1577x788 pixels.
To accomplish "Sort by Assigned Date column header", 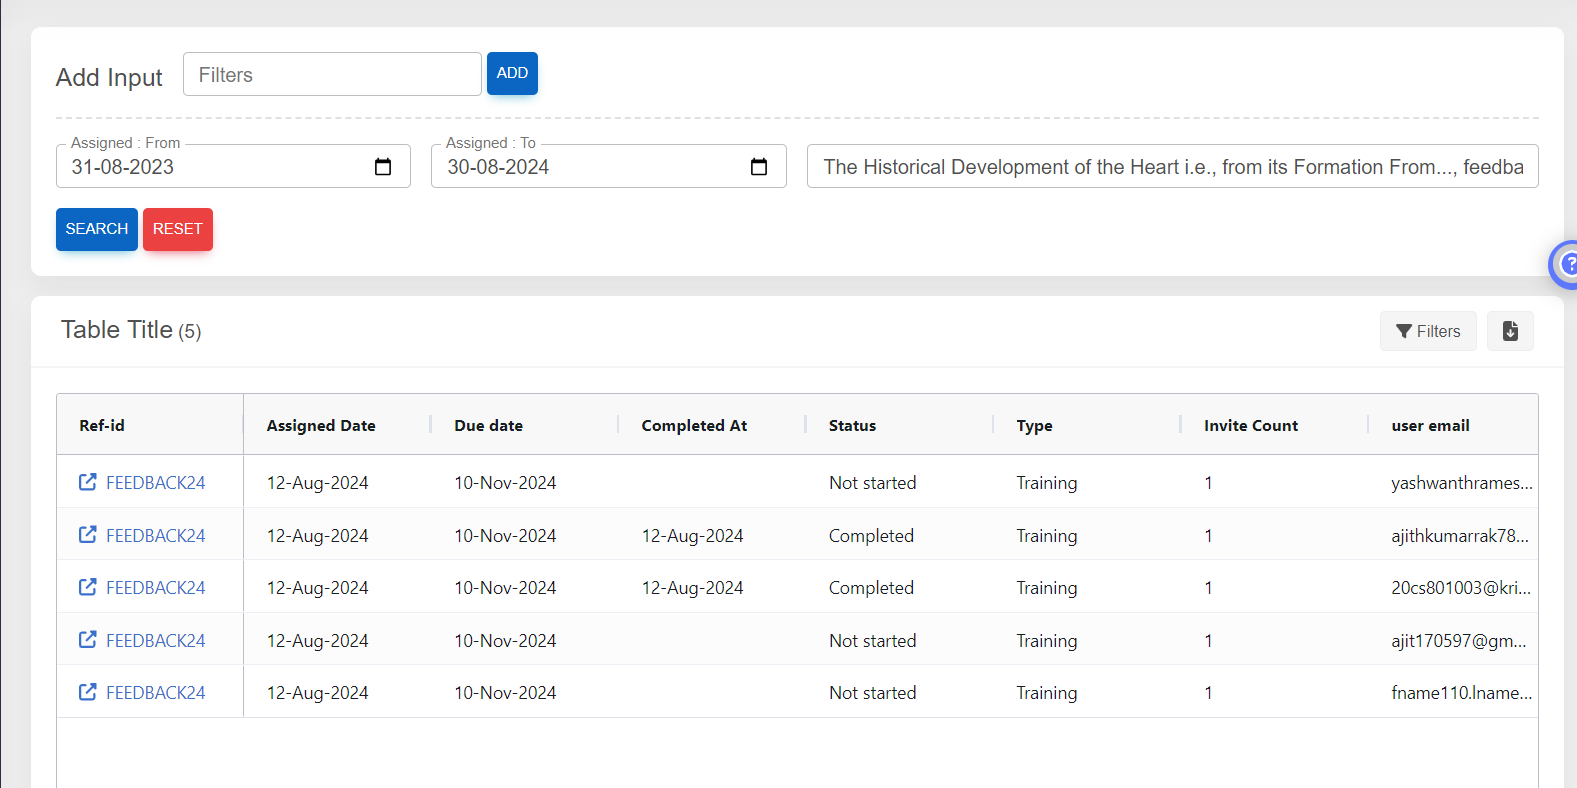I will click(x=321, y=425).
